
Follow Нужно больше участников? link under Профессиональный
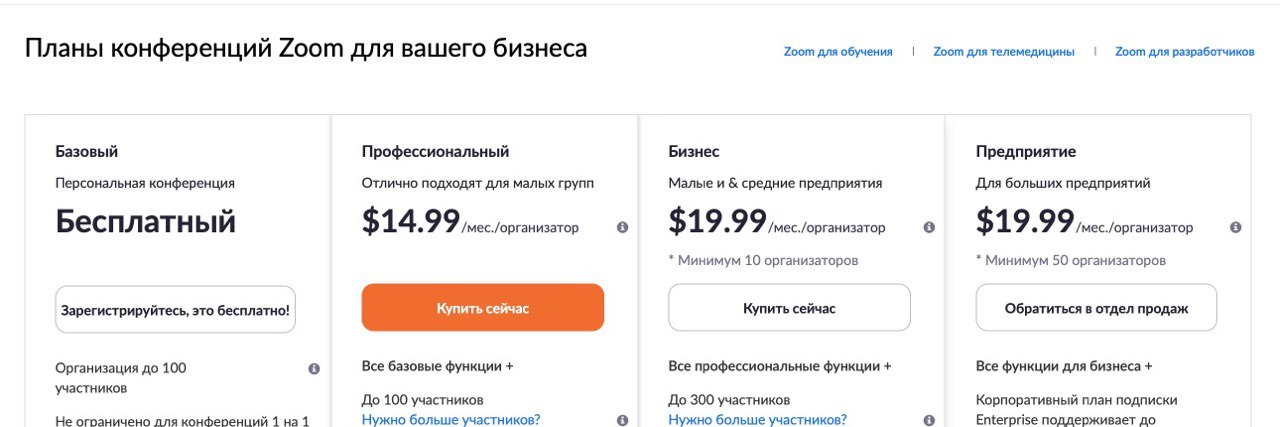click(451, 420)
